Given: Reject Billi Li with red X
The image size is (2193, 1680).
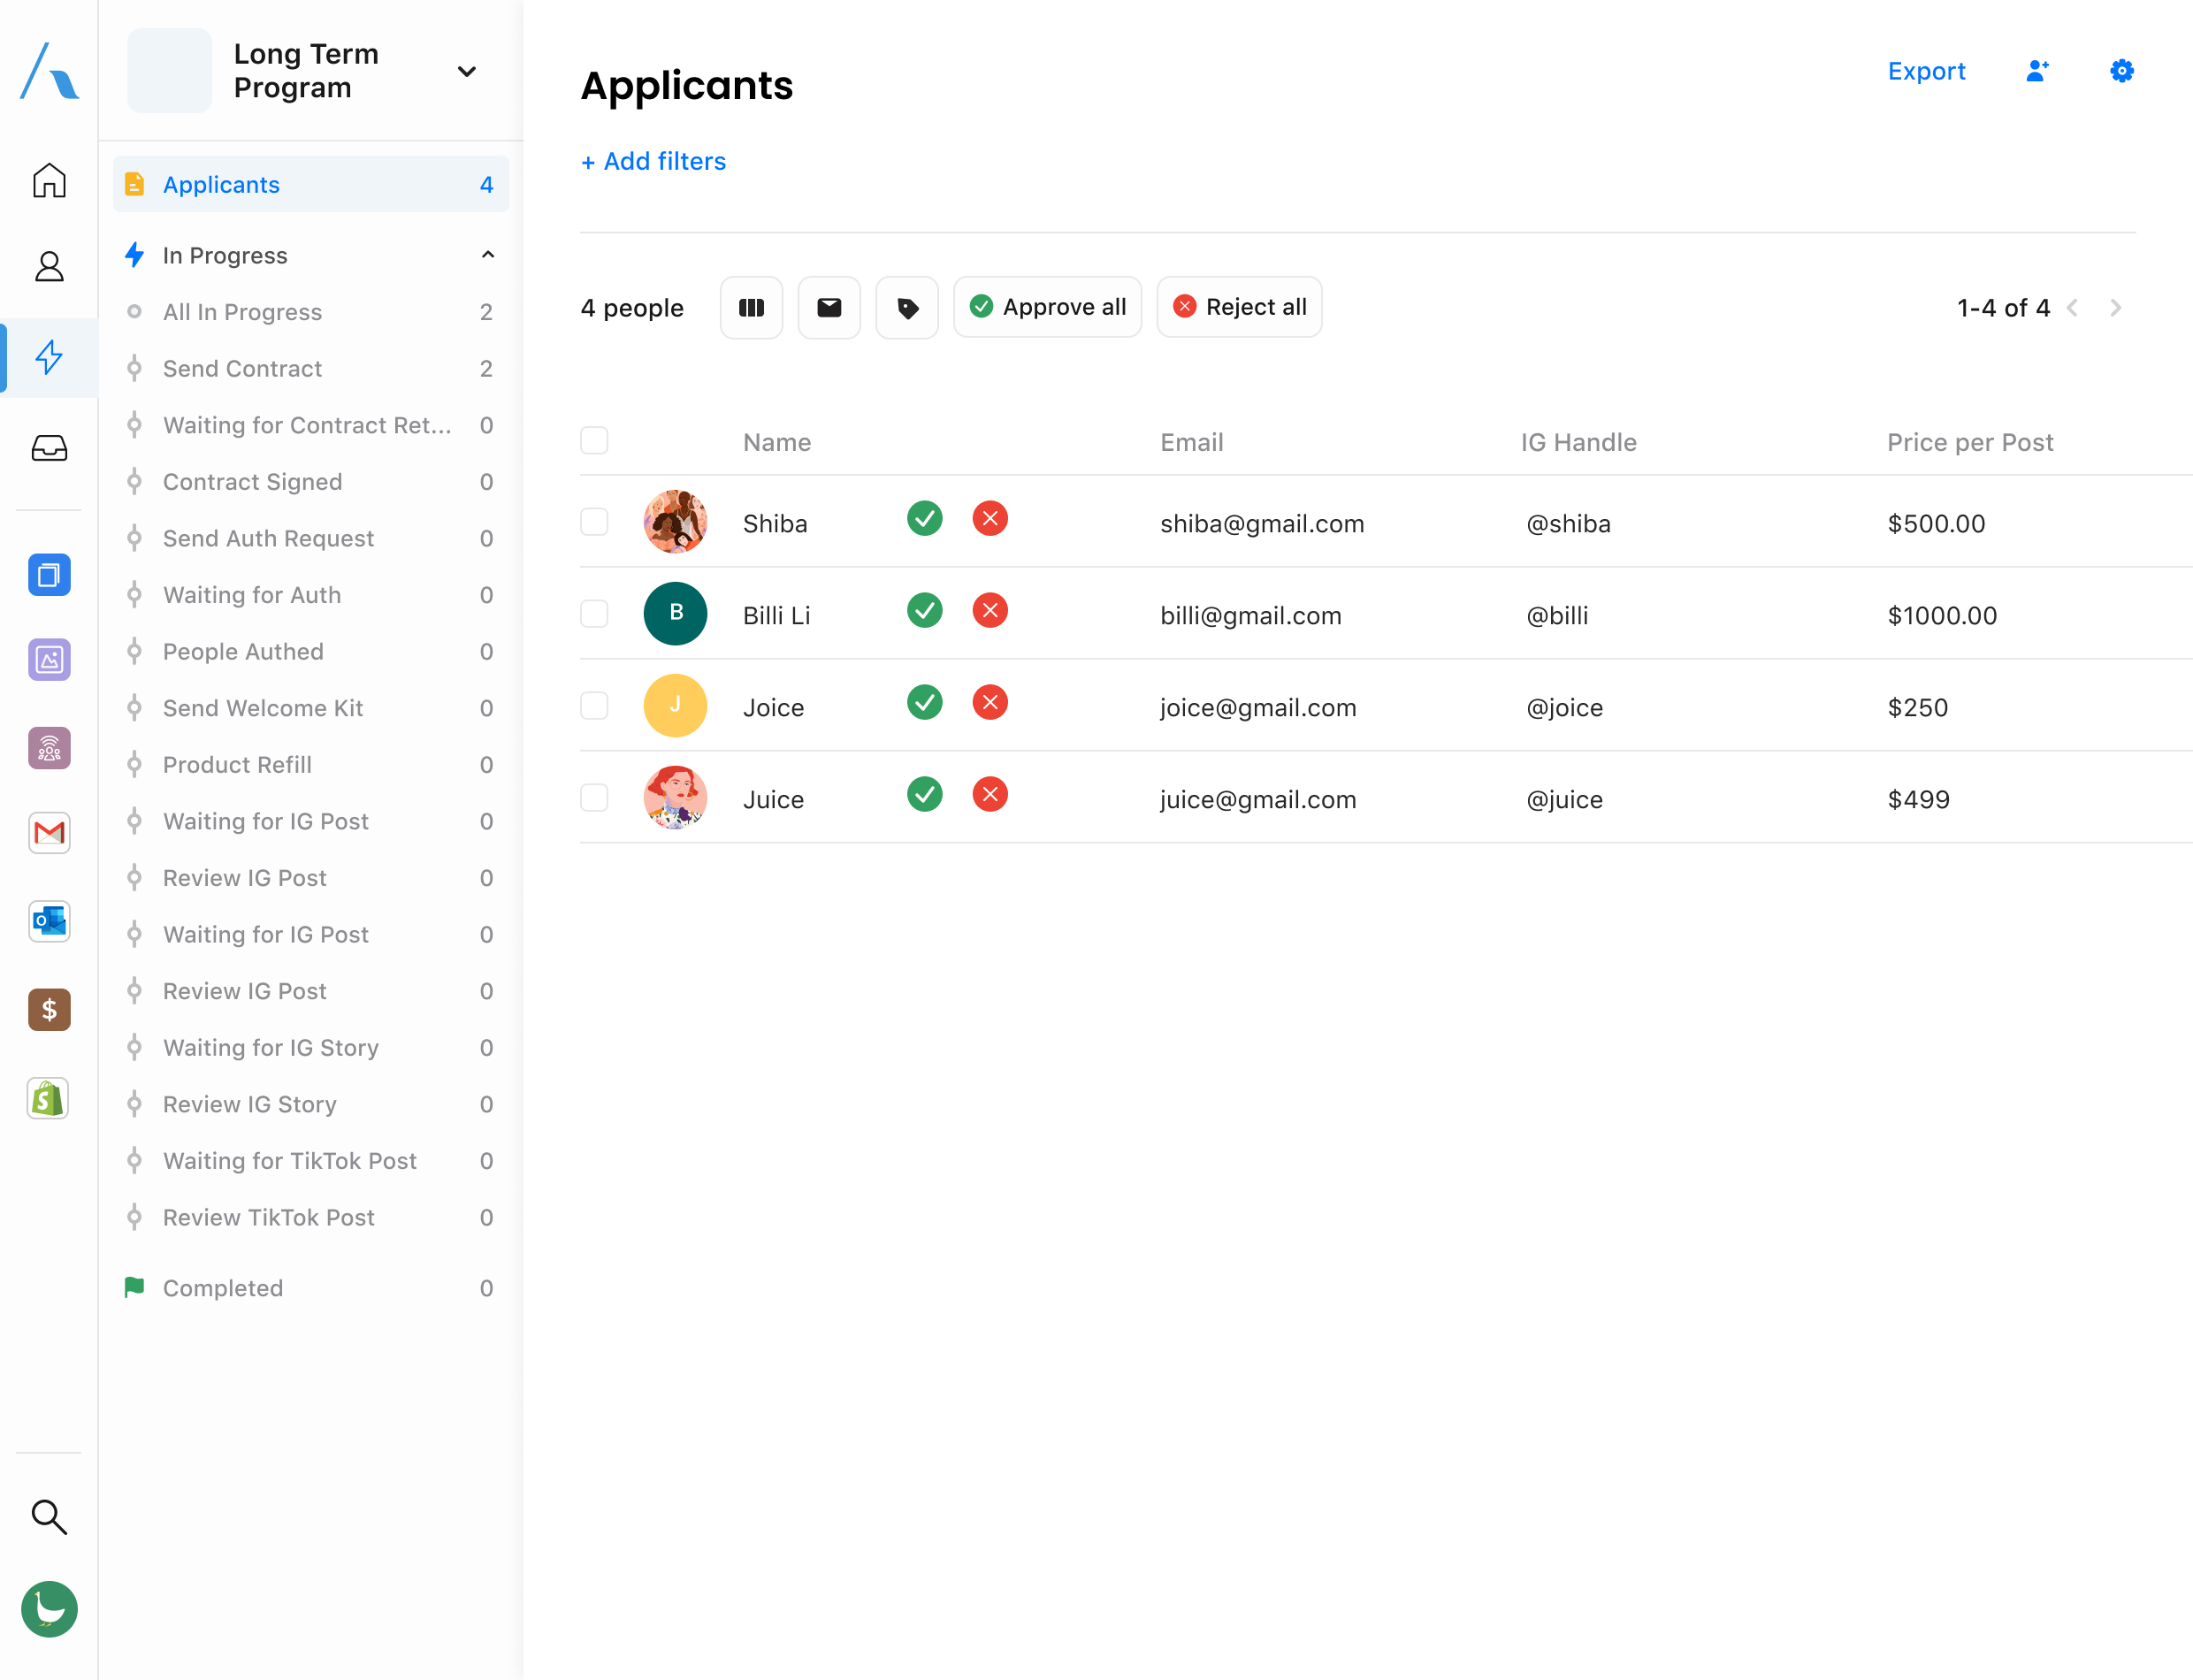Looking at the screenshot, I should point(989,611).
